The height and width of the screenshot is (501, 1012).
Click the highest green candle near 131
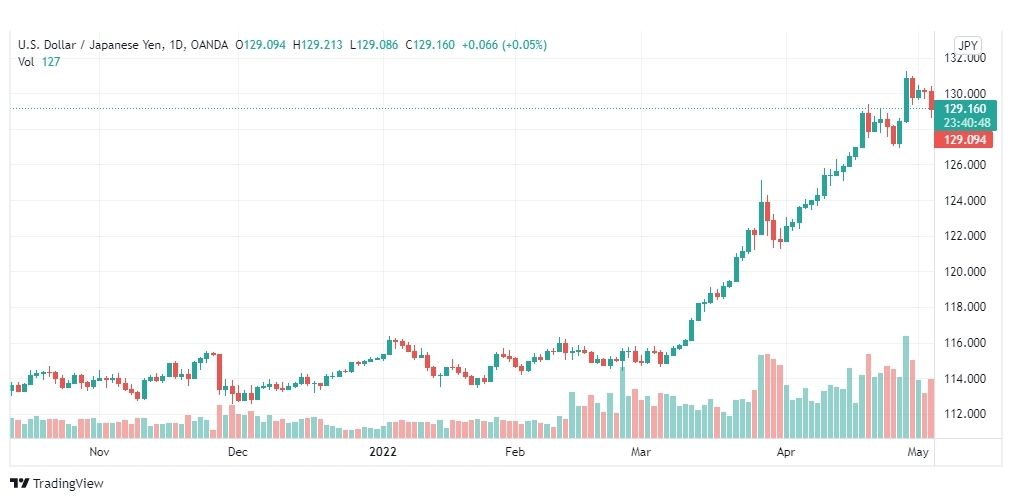pyautogui.click(x=906, y=99)
